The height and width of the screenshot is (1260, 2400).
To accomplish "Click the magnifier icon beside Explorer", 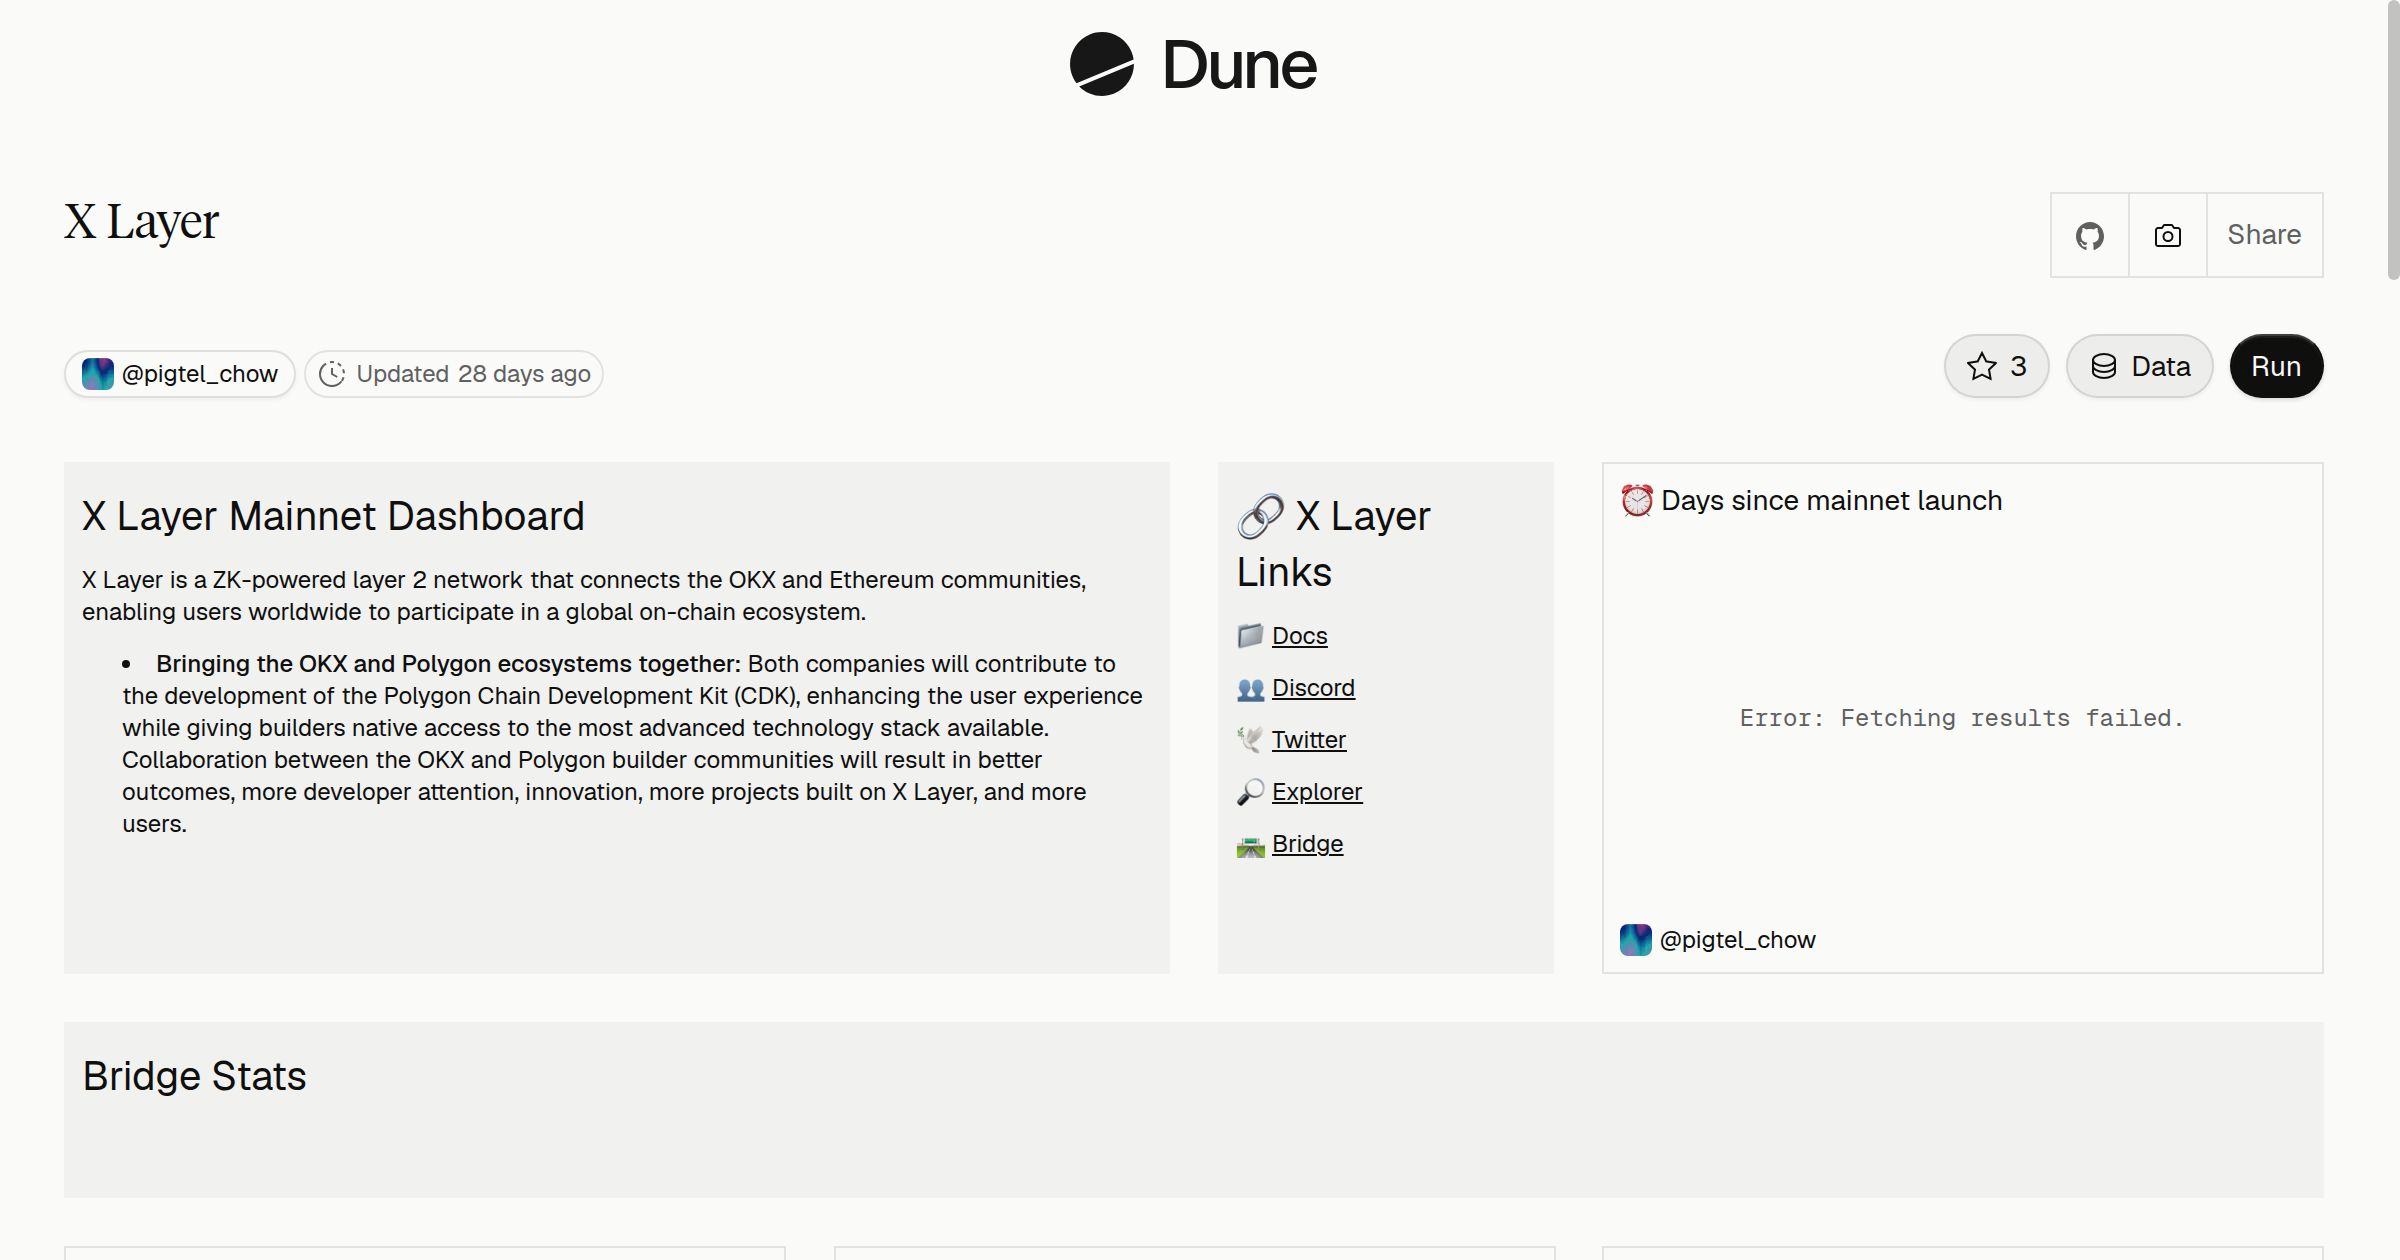I will coord(1250,792).
